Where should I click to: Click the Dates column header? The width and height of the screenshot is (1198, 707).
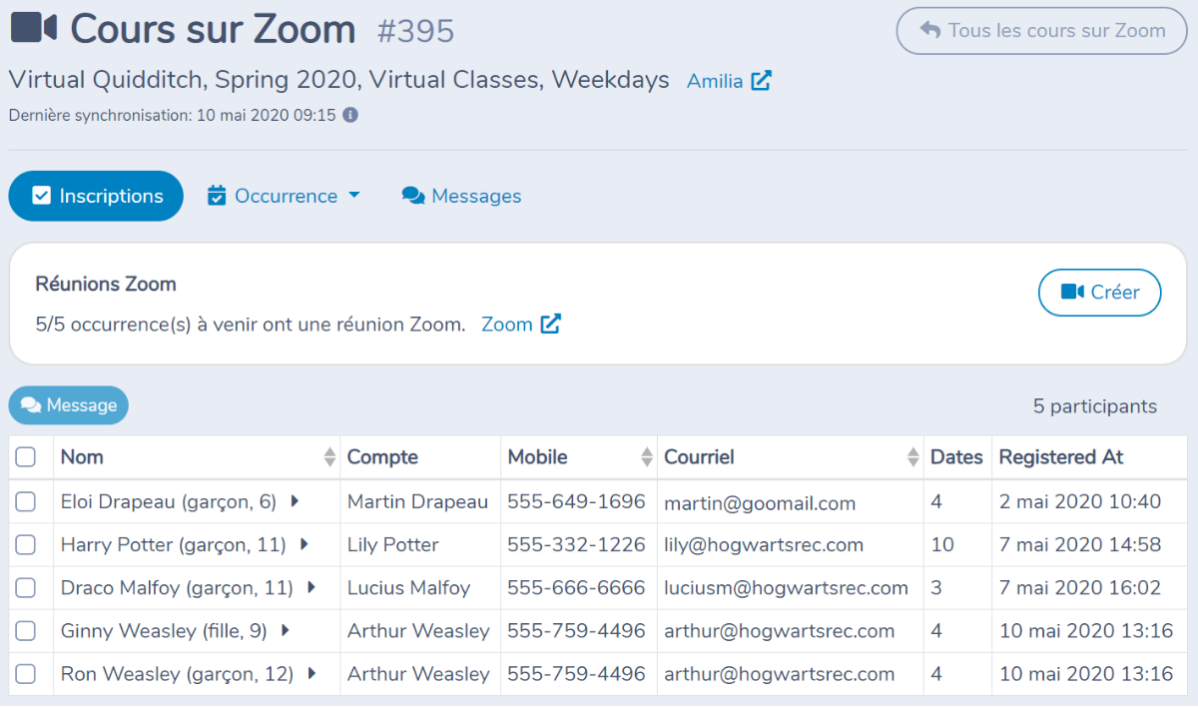pyautogui.click(x=957, y=457)
